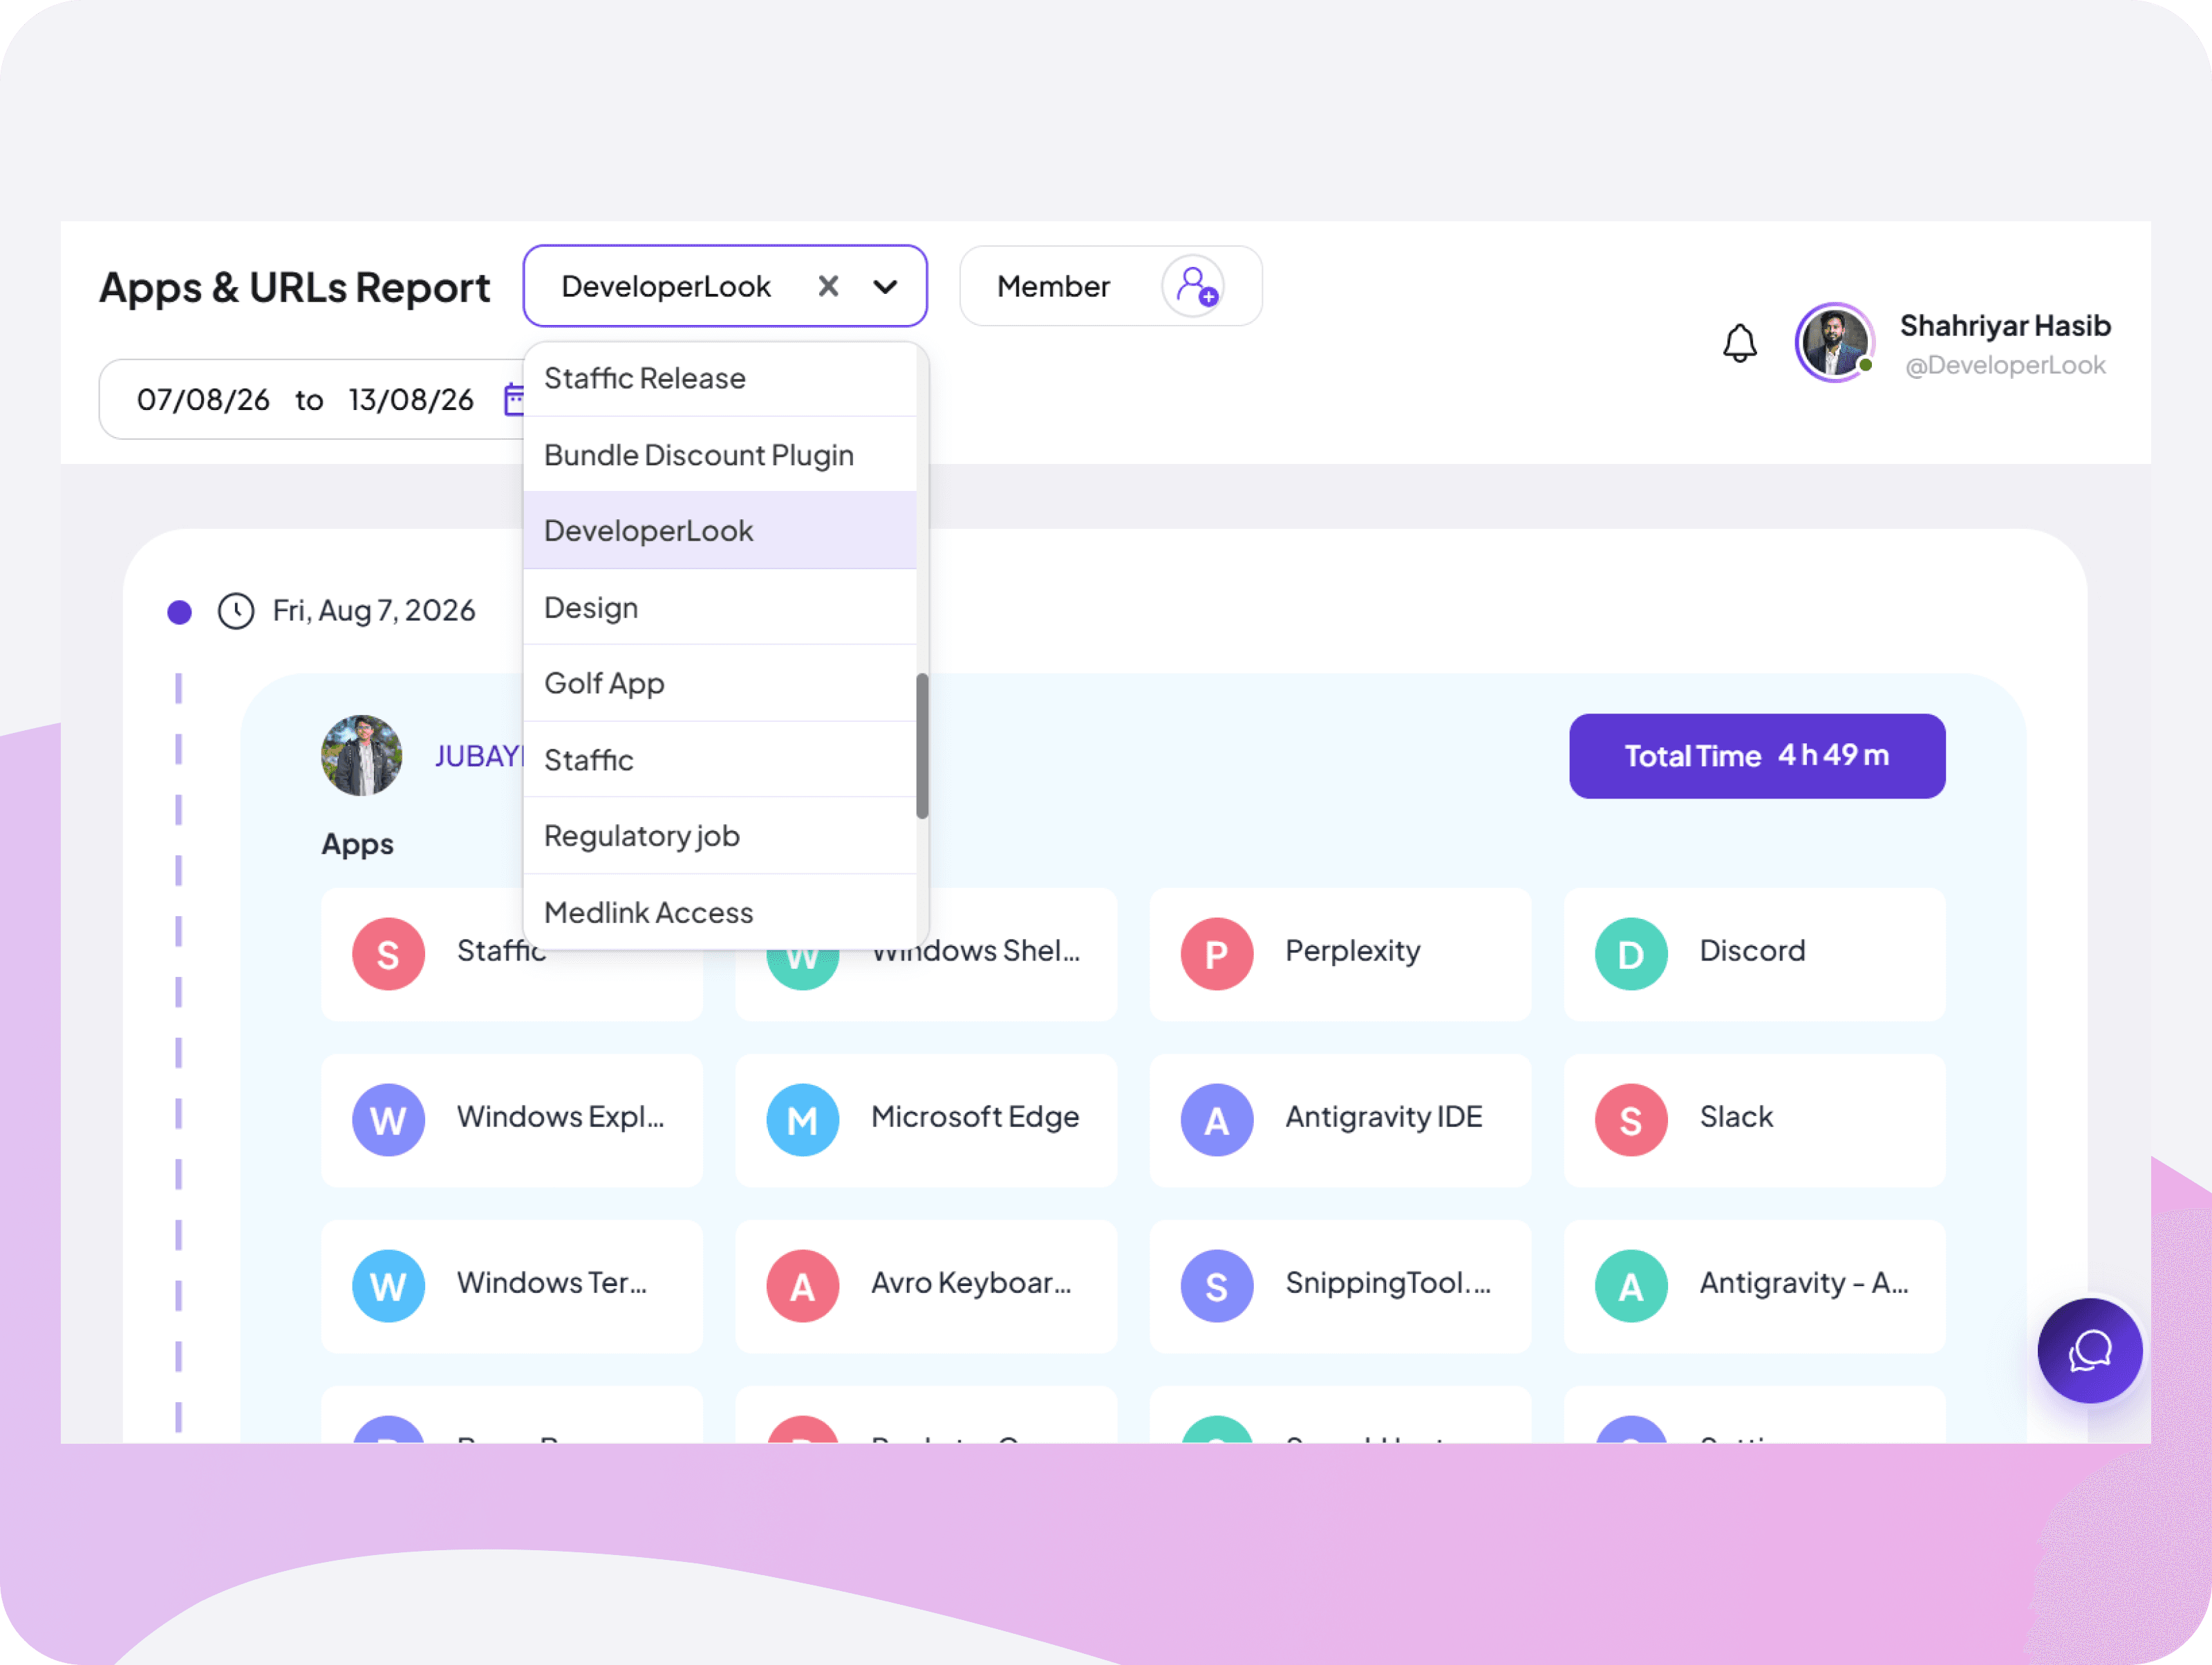
Task: Click the clock icon beside Fri, Aug 7
Action: click(x=236, y=611)
